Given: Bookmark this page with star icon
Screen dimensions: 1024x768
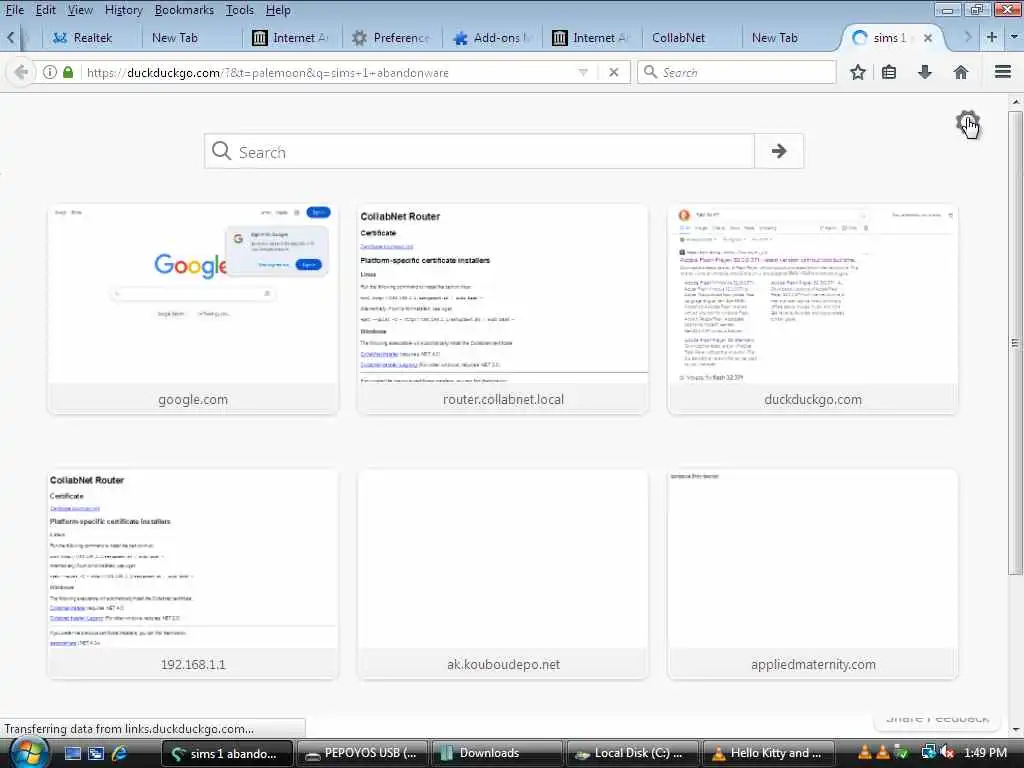Looking at the screenshot, I should (857, 72).
